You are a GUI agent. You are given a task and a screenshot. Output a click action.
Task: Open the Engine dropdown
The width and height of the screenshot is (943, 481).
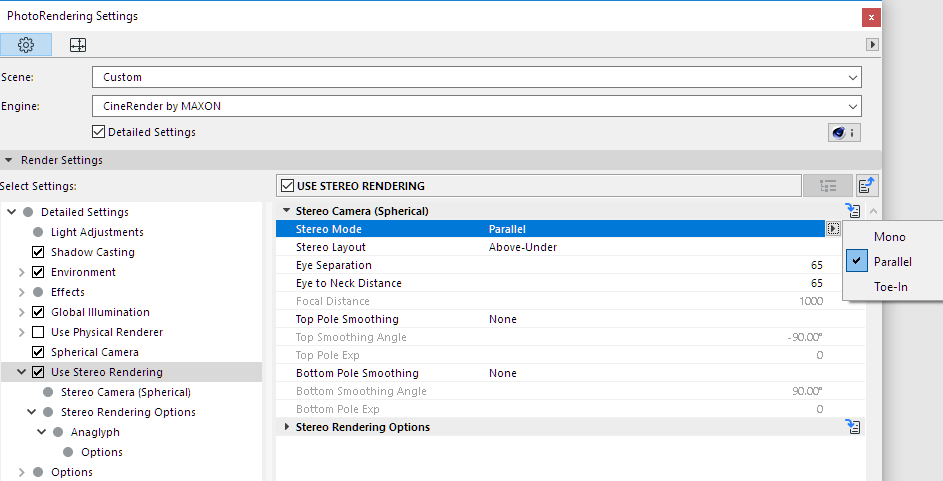tap(476, 105)
